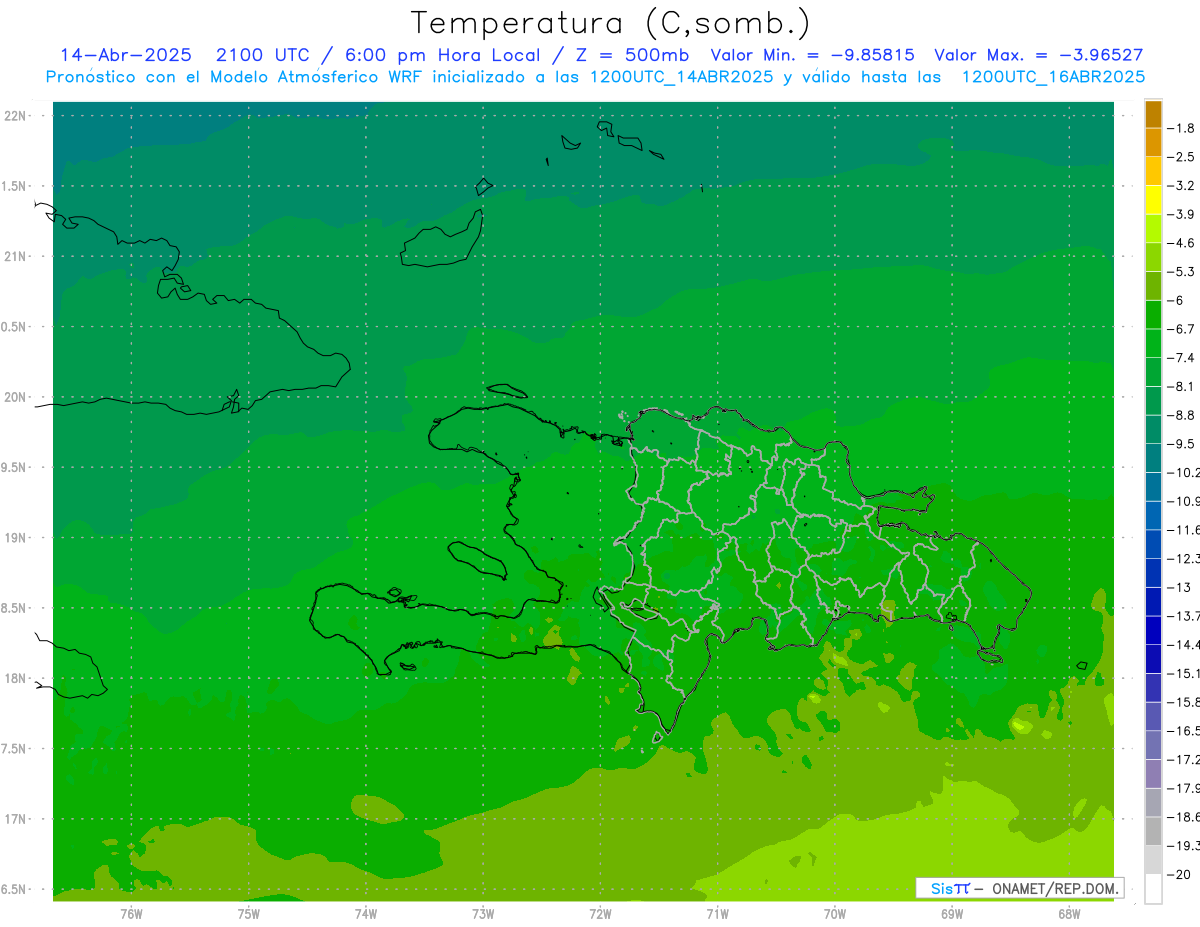Viewport: 1200px width, 927px height.
Task: Click the 72W longitude axis label
Action: coord(600,913)
